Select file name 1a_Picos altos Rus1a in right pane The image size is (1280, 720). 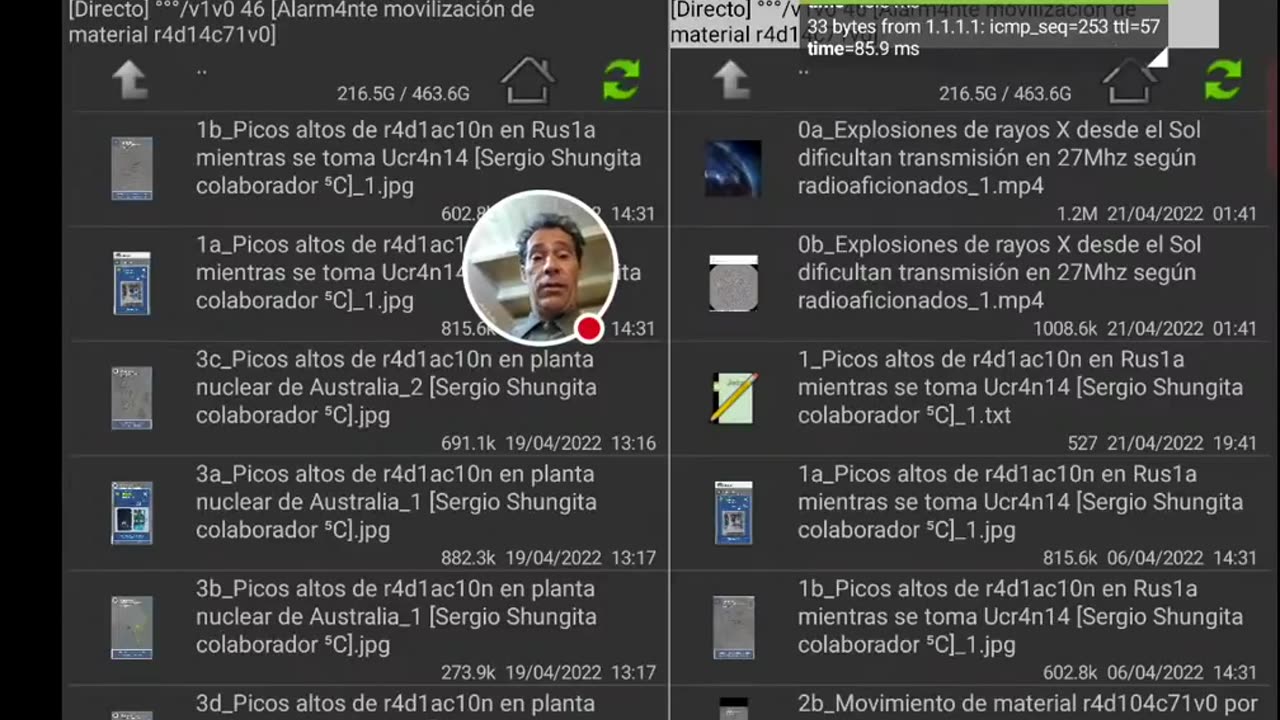click(1020, 502)
